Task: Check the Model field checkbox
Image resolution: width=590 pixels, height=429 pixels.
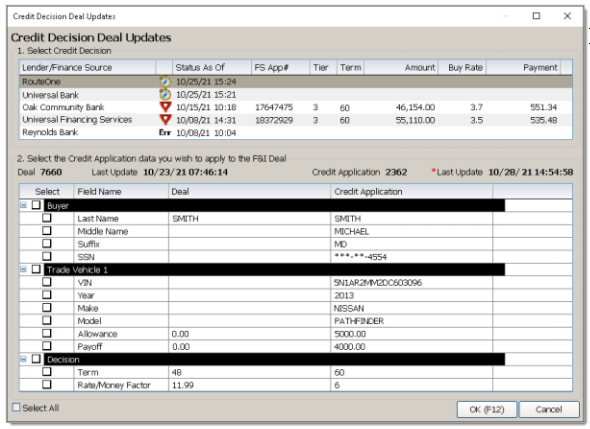Action: point(47,320)
